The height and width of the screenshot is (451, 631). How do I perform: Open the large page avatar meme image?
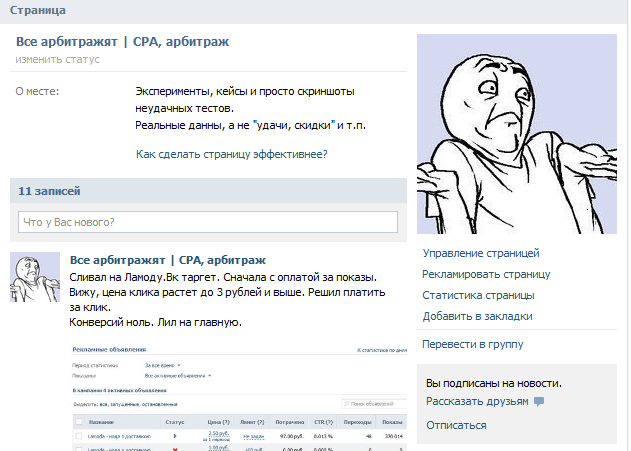[x=517, y=134]
